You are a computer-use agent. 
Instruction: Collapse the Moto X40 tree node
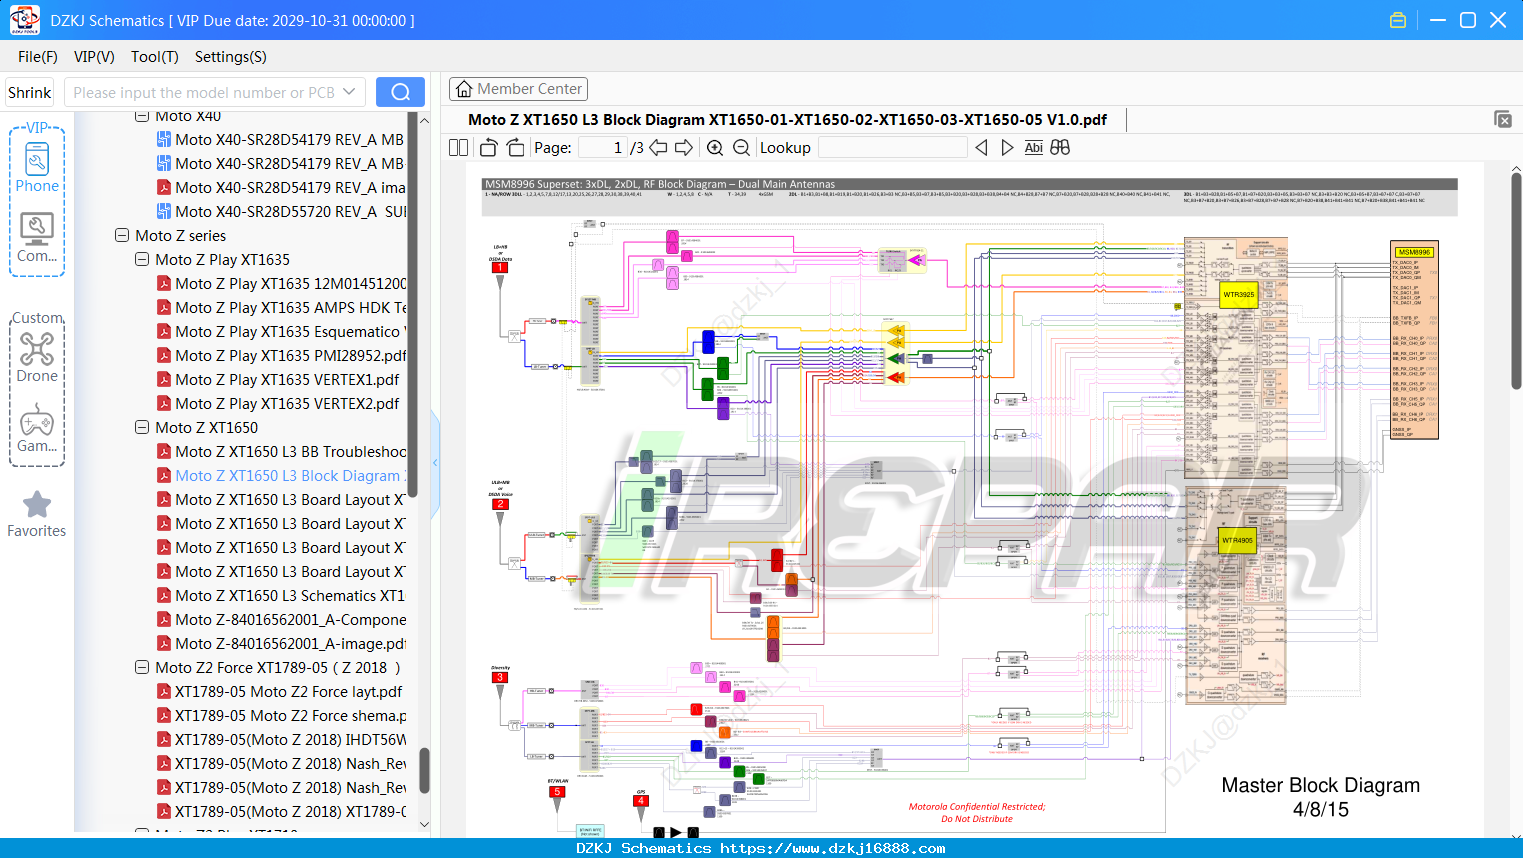[142, 116]
